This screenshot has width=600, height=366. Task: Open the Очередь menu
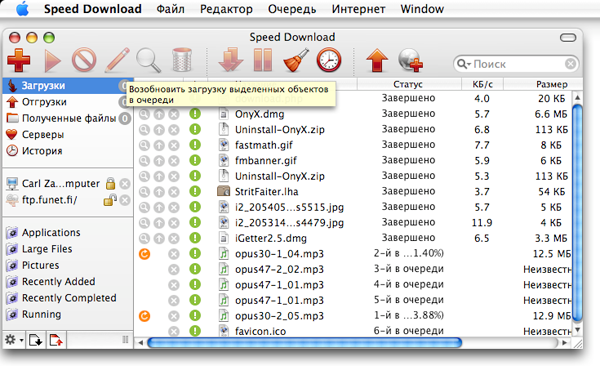(292, 9)
